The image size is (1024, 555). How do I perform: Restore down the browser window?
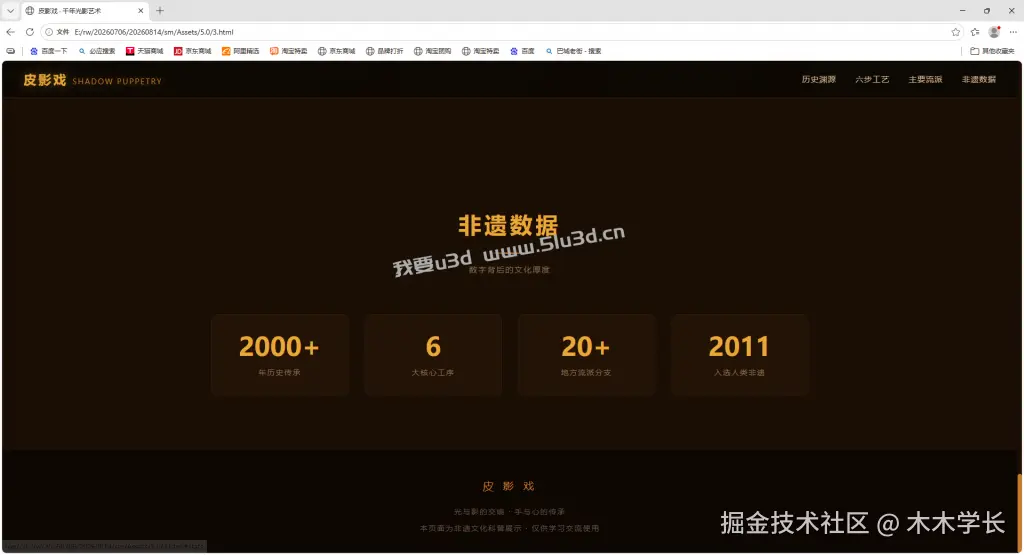tap(987, 10)
